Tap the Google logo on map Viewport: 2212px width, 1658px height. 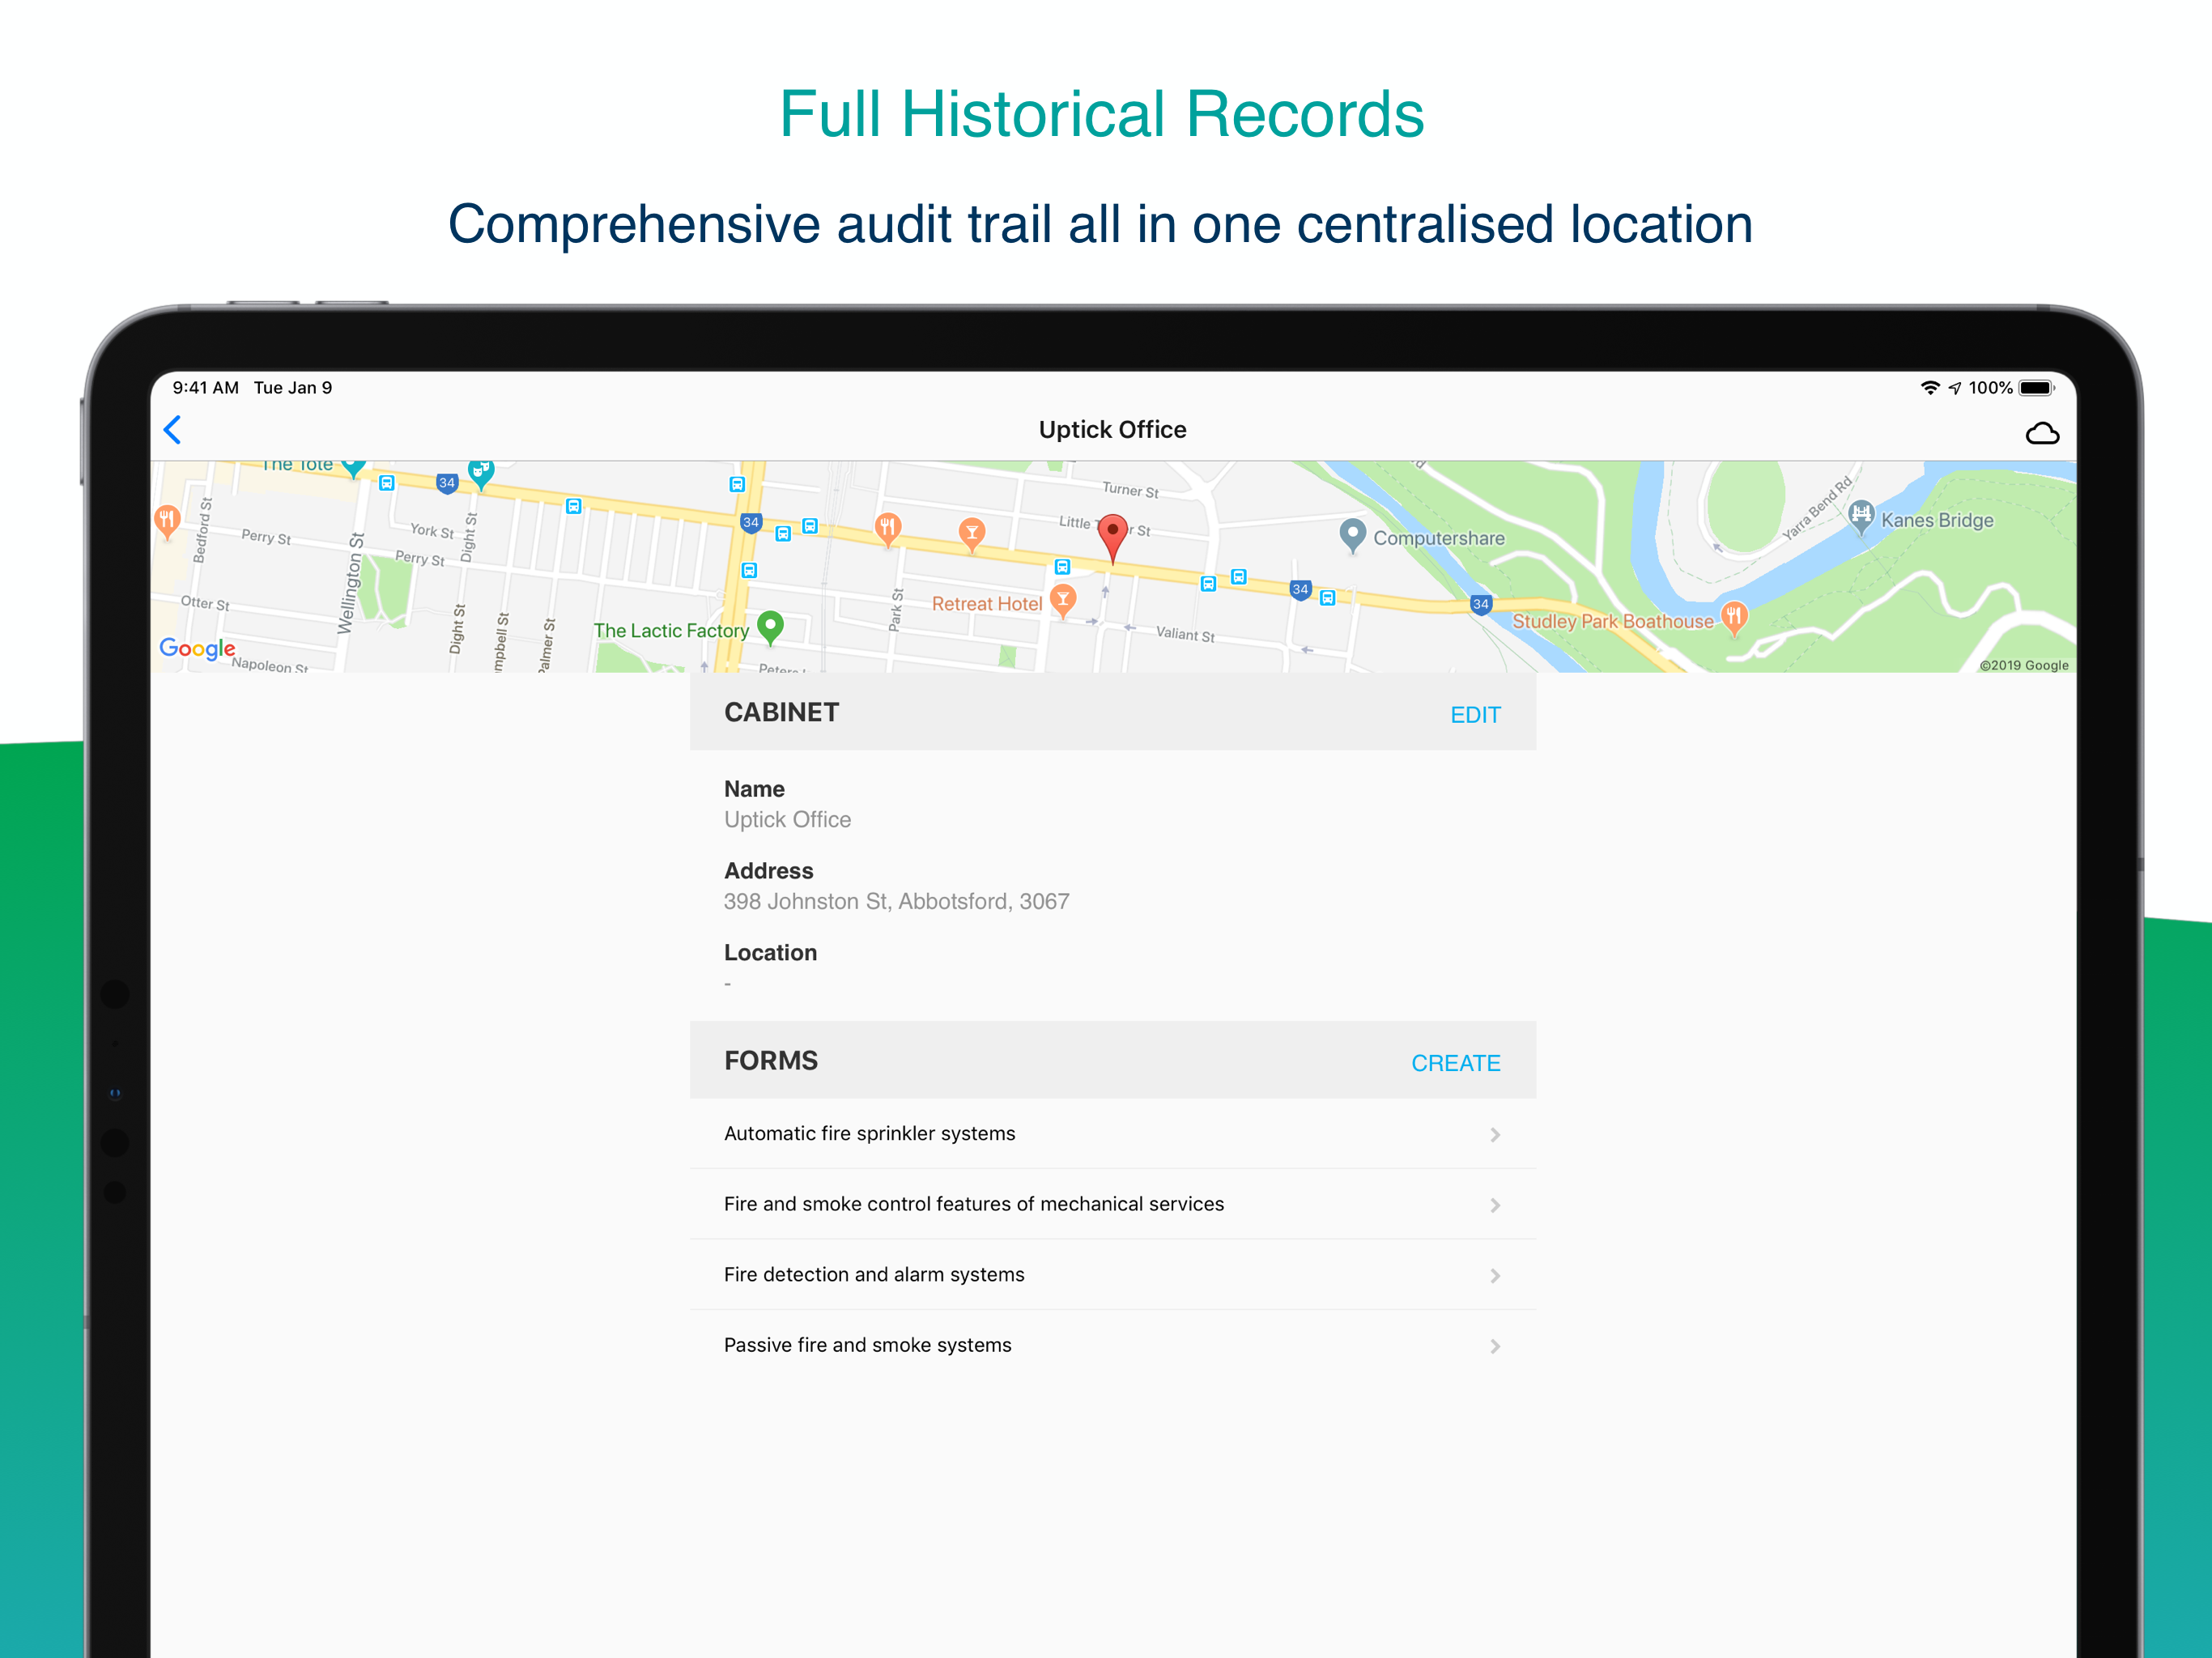pos(198,649)
